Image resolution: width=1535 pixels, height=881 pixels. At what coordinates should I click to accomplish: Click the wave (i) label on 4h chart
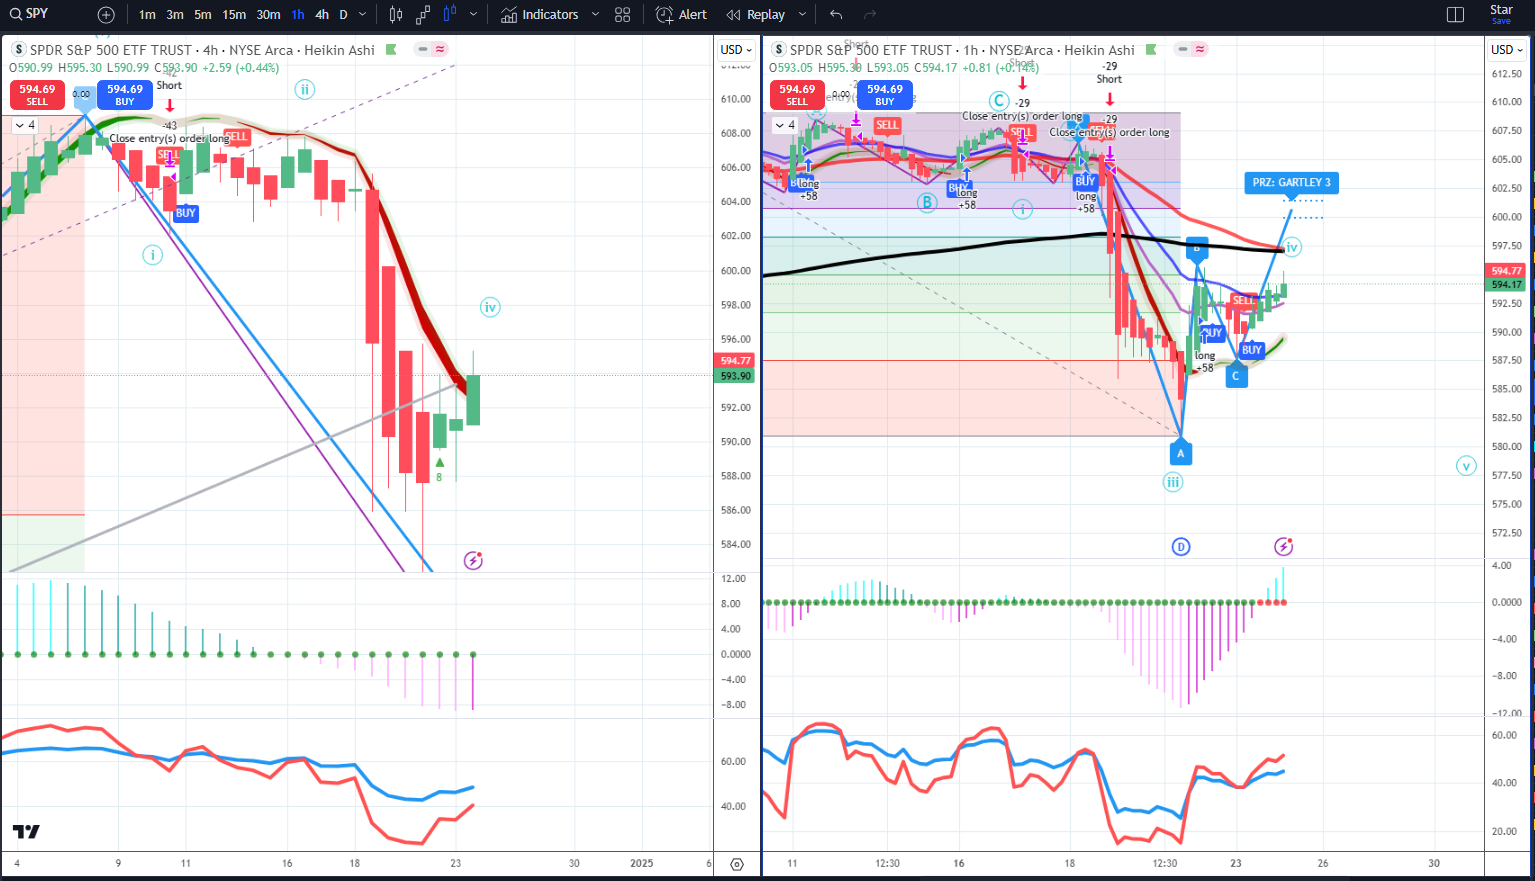152,255
